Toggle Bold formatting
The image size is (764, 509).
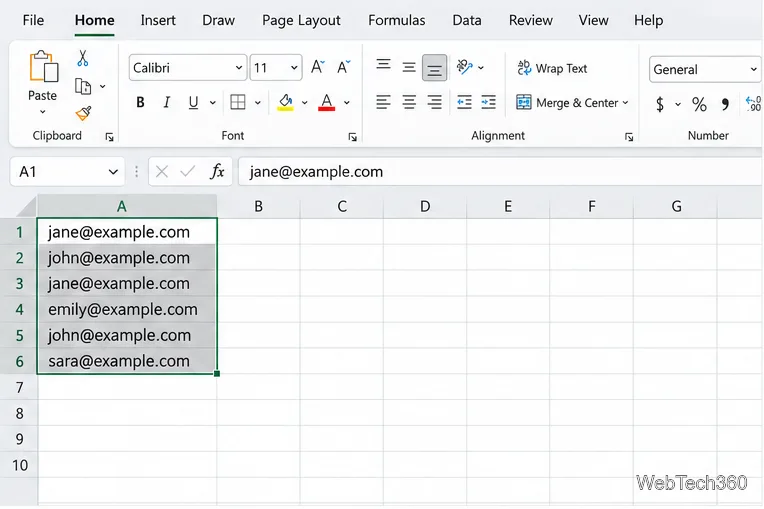(140, 102)
